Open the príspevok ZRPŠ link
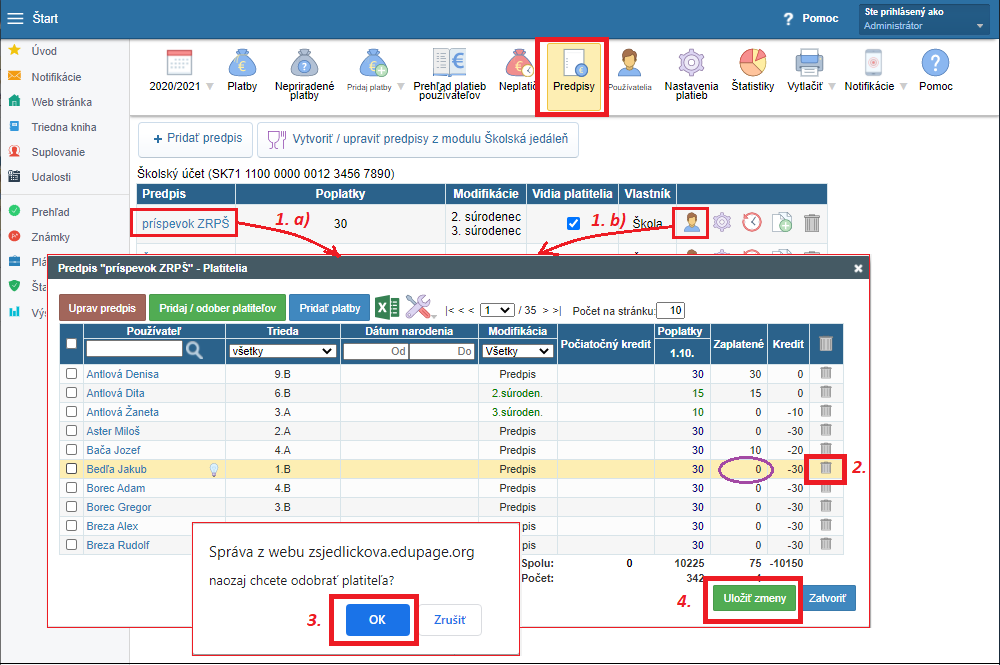 tap(184, 224)
